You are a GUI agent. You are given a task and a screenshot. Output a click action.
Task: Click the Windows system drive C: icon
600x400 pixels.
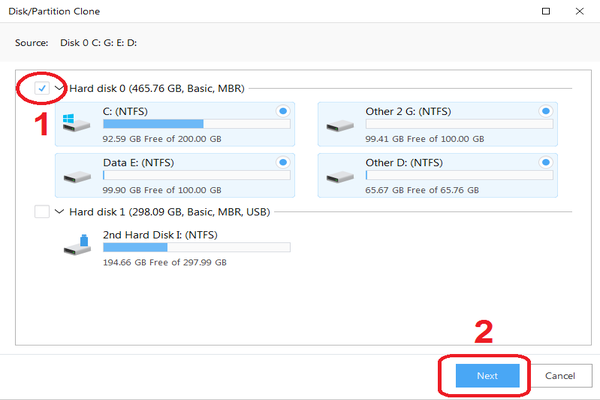pyautogui.click(x=77, y=124)
